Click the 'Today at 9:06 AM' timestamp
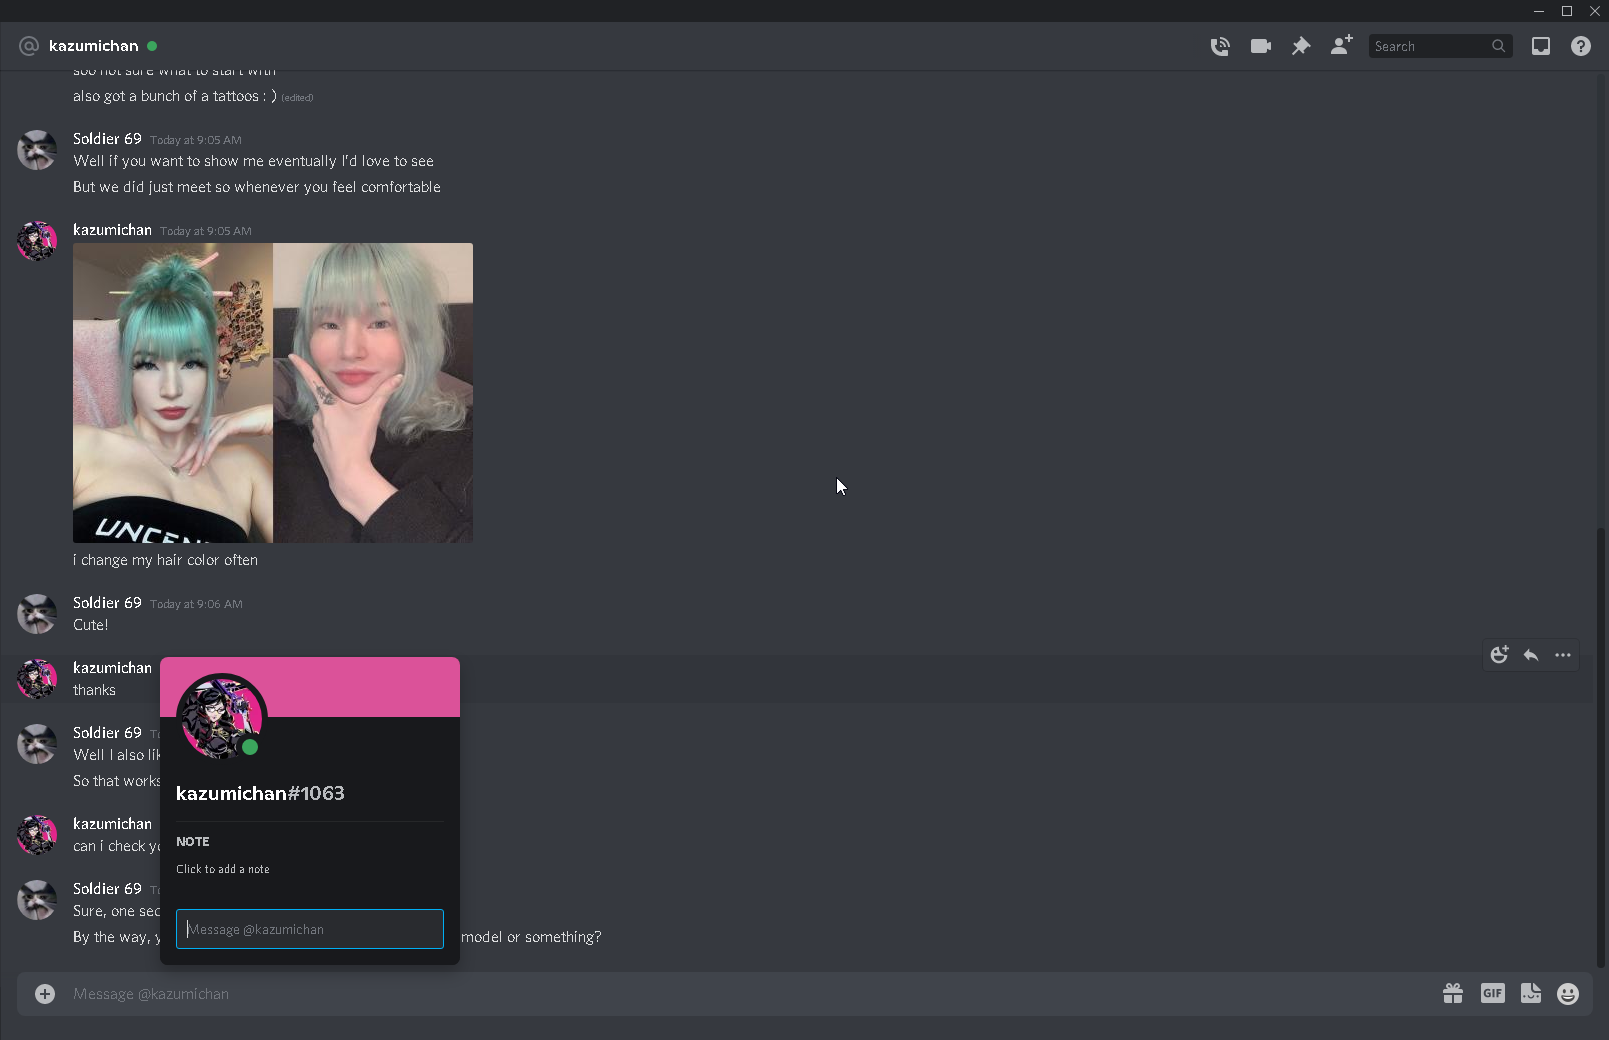The image size is (1609, 1040). (x=196, y=604)
